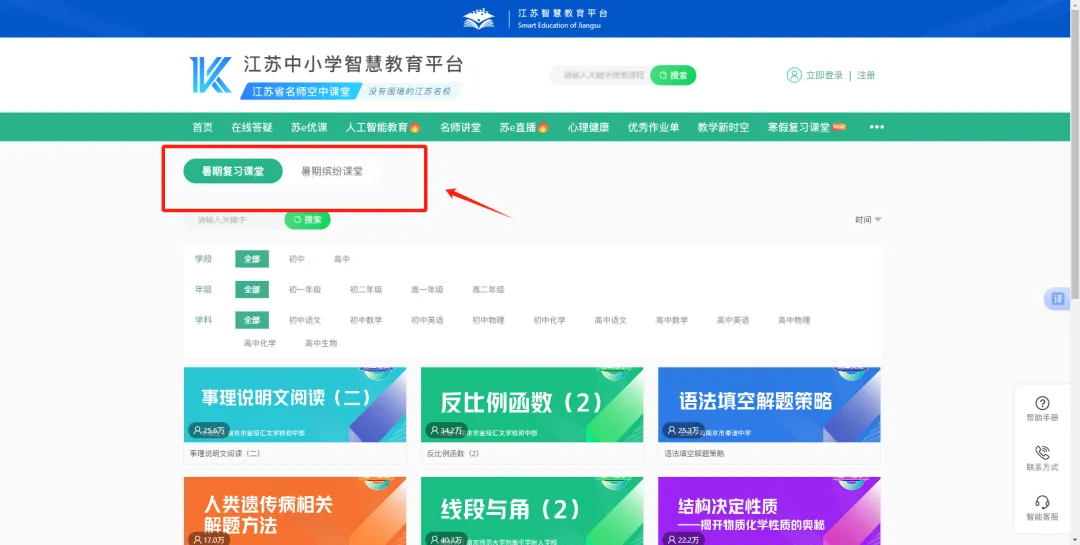Open the 帮助手册 help icon
The width and height of the screenshot is (1080, 545).
pos(1042,403)
